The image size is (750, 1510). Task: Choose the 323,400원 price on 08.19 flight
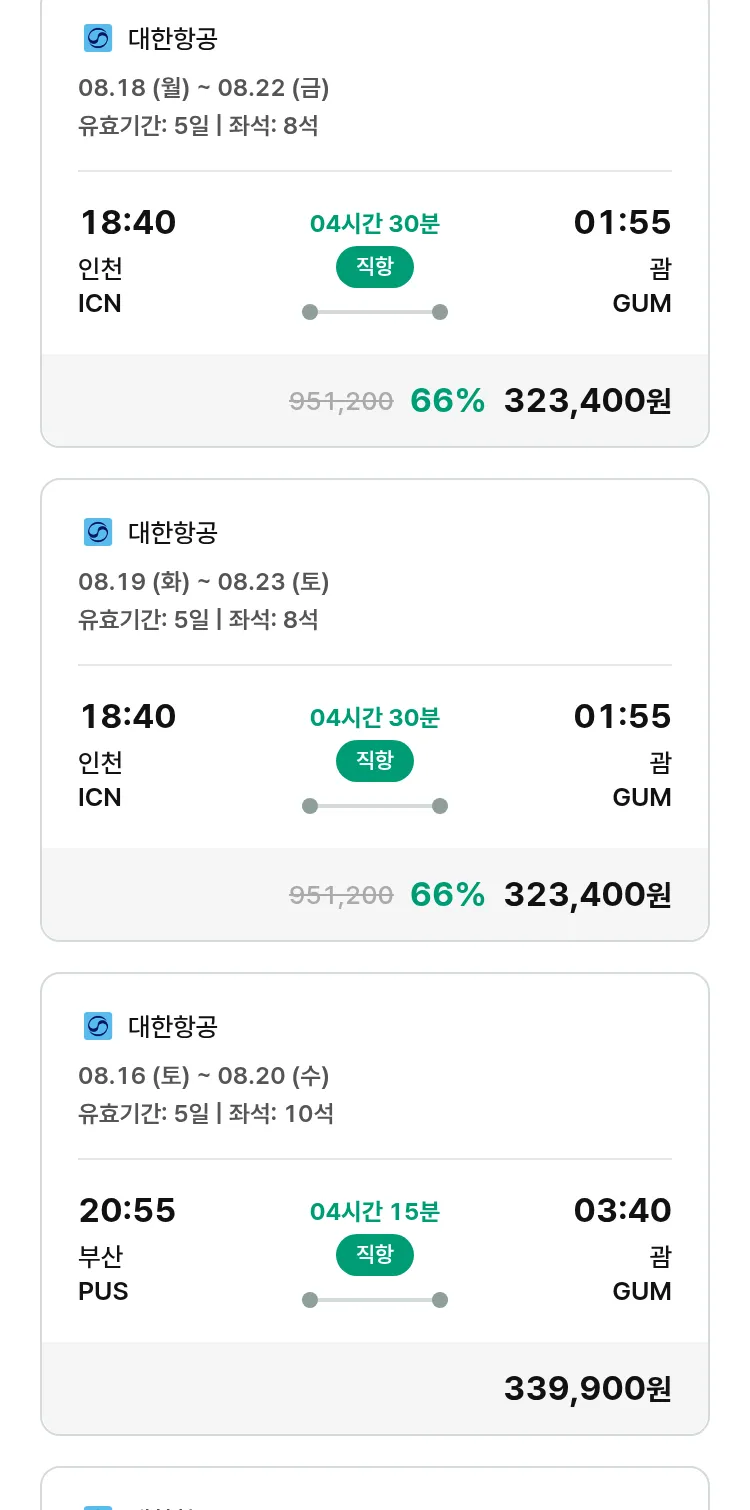tap(587, 895)
